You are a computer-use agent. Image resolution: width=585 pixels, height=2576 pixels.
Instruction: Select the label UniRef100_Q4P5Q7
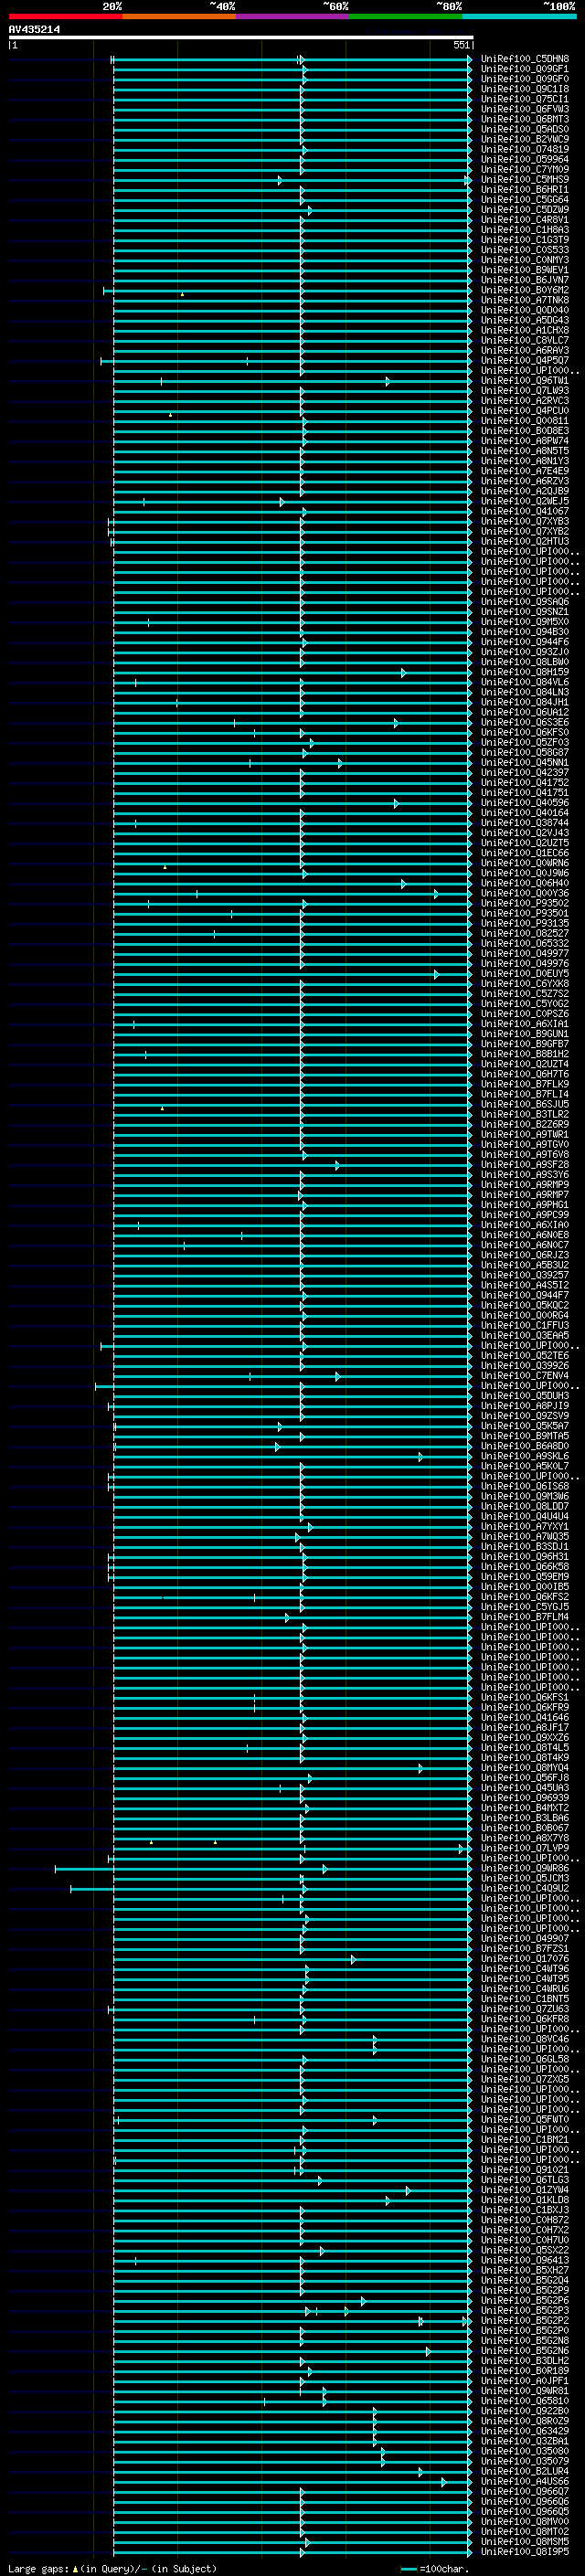524,360
